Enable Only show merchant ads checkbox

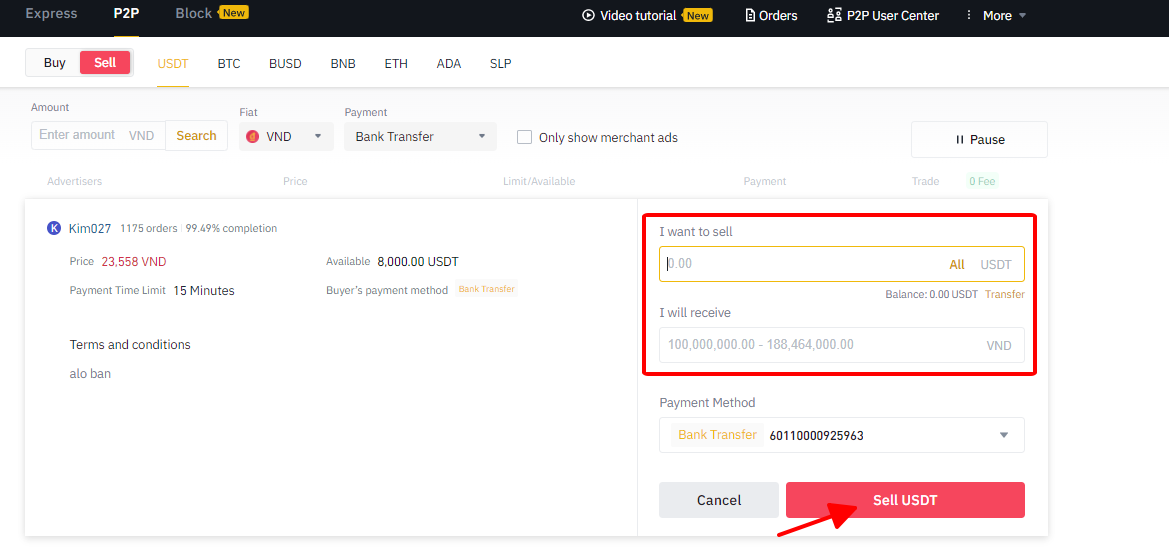pyautogui.click(x=524, y=137)
